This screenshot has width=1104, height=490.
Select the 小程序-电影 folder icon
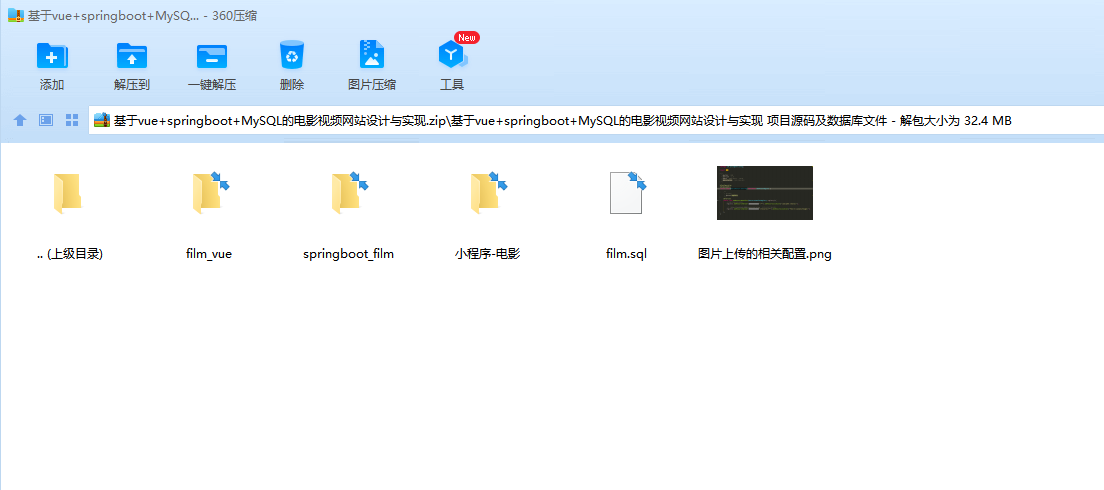[487, 194]
